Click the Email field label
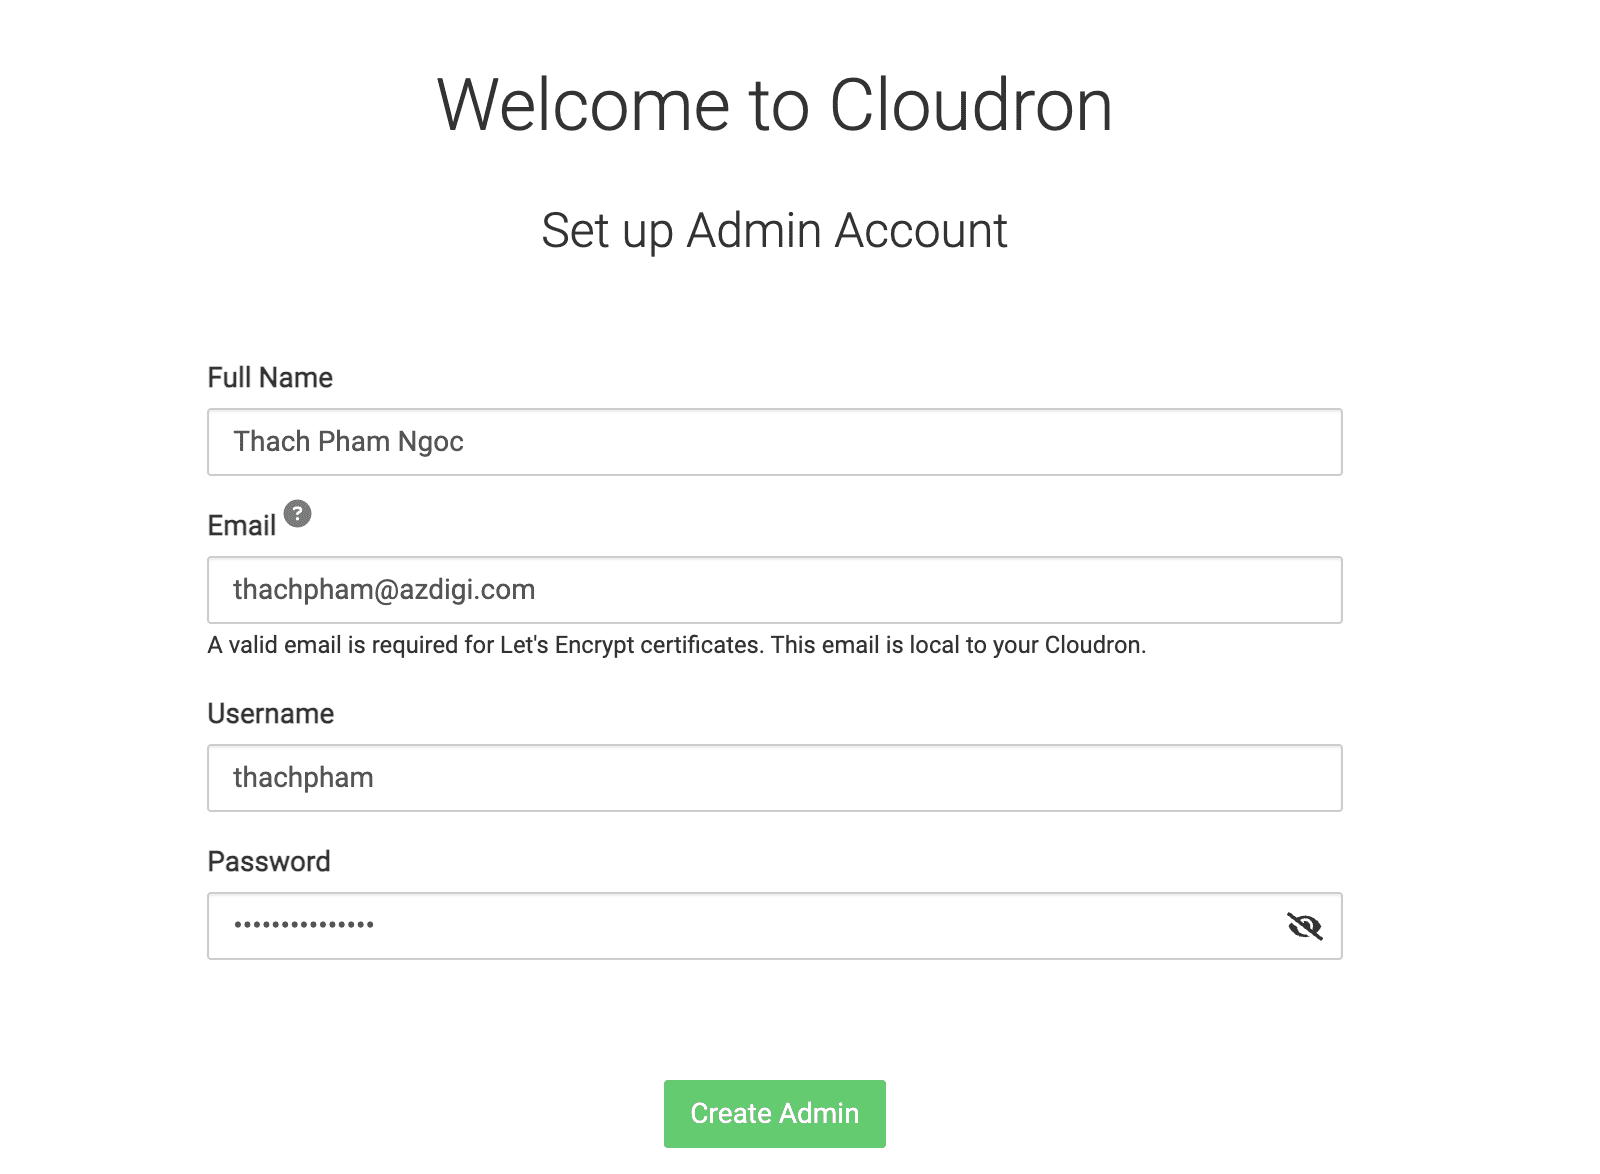This screenshot has height=1174, width=1600. tap(241, 526)
